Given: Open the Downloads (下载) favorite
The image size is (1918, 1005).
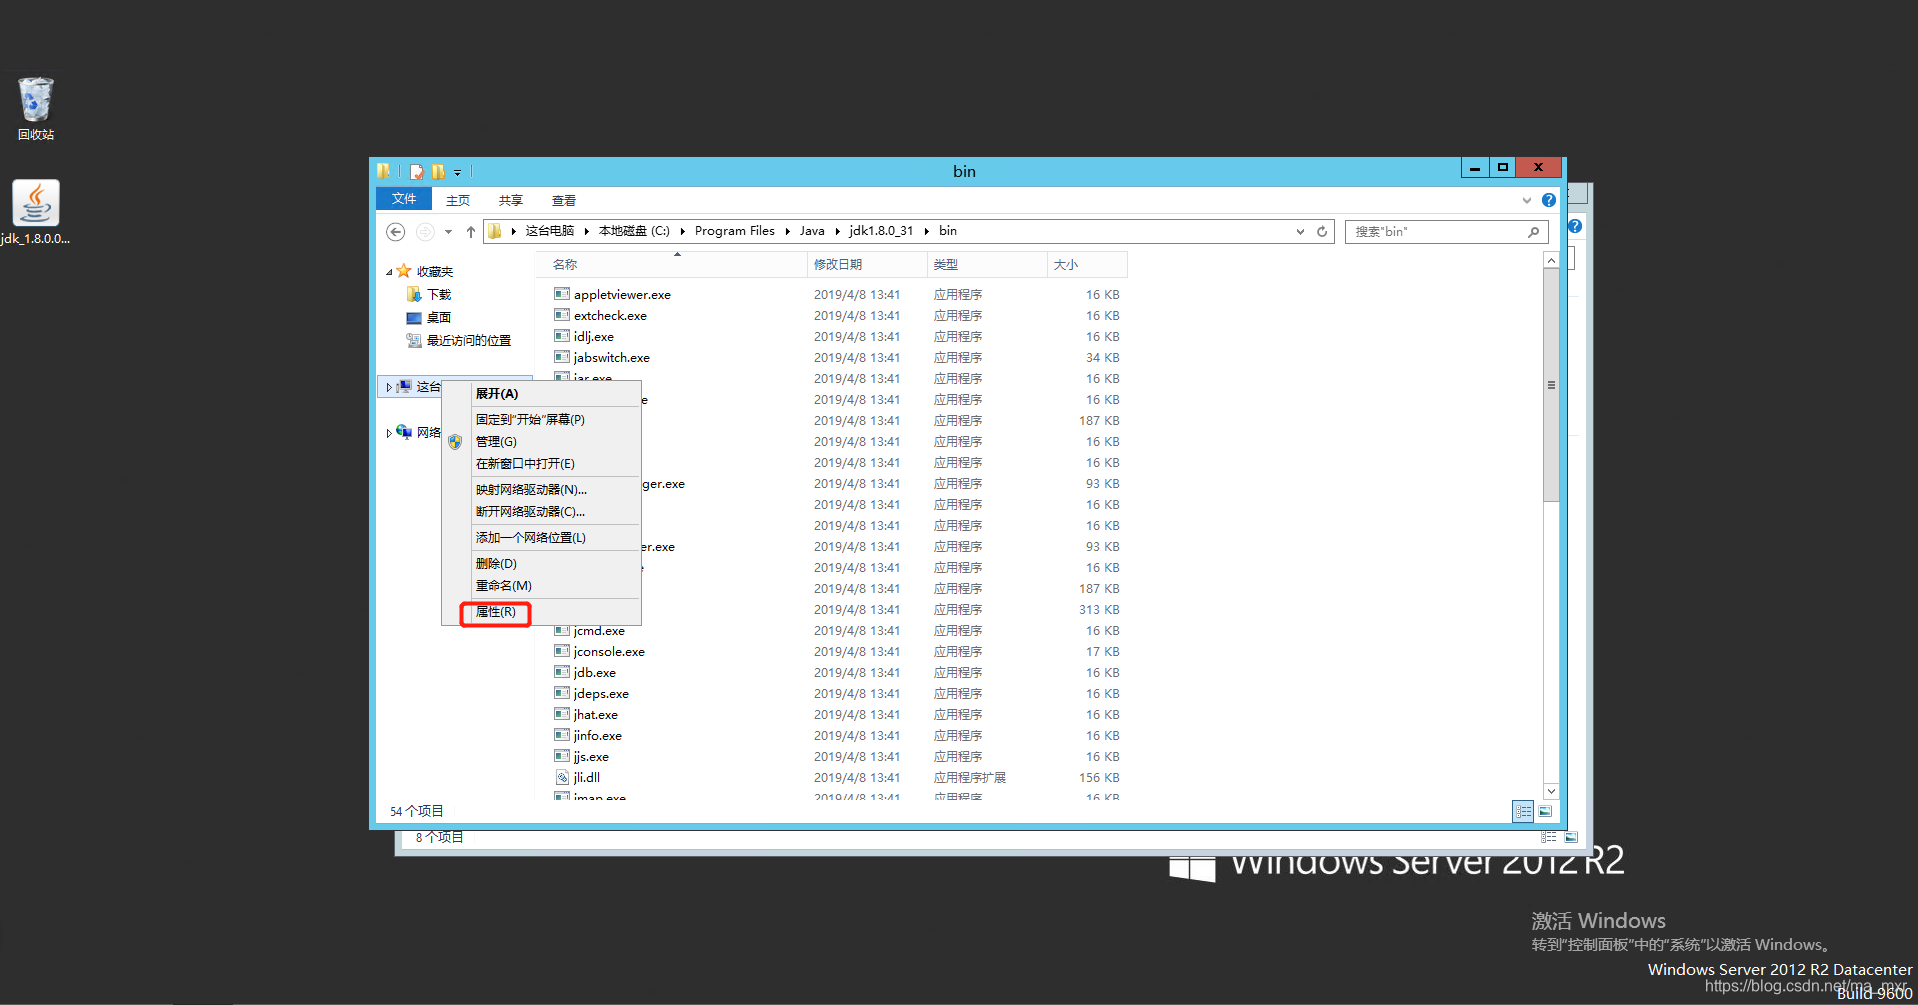Looking at the screenshot, I should [429, 294].
